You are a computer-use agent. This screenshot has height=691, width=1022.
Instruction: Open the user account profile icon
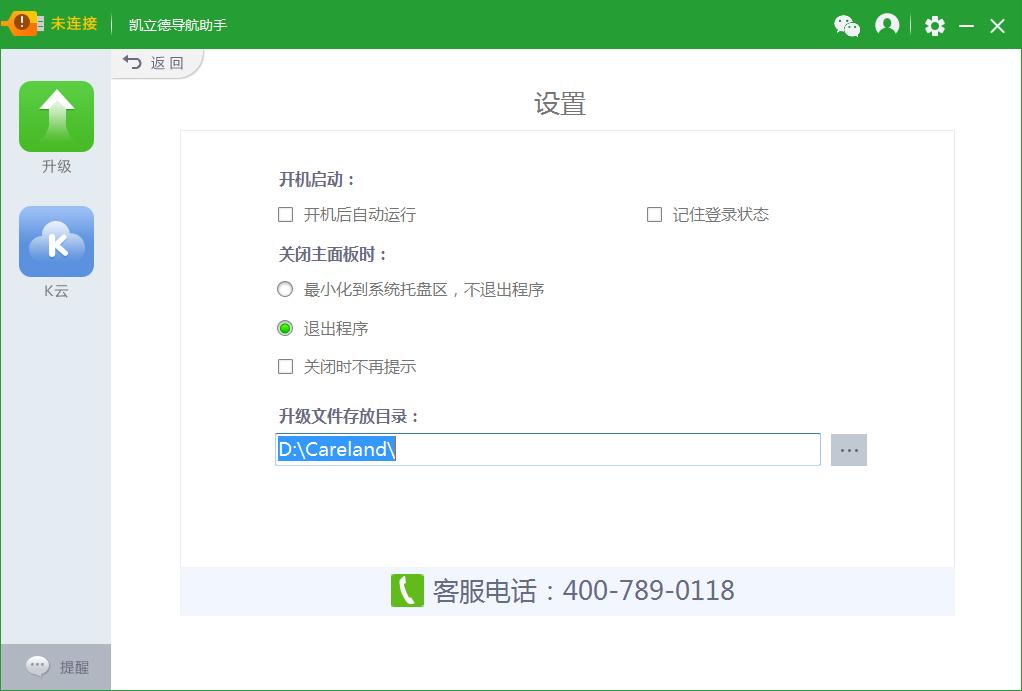pyautogui.click(x=887, y=25)
